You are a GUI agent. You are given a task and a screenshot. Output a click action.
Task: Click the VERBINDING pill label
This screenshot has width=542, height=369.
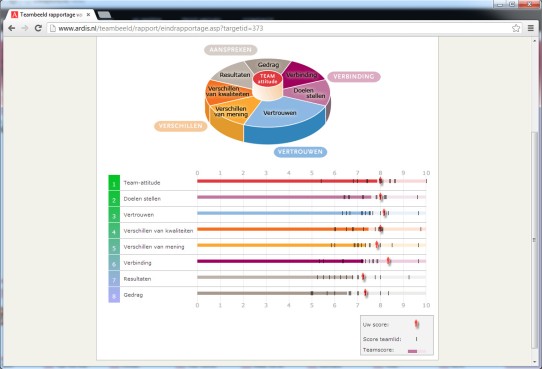pos(354,77)
